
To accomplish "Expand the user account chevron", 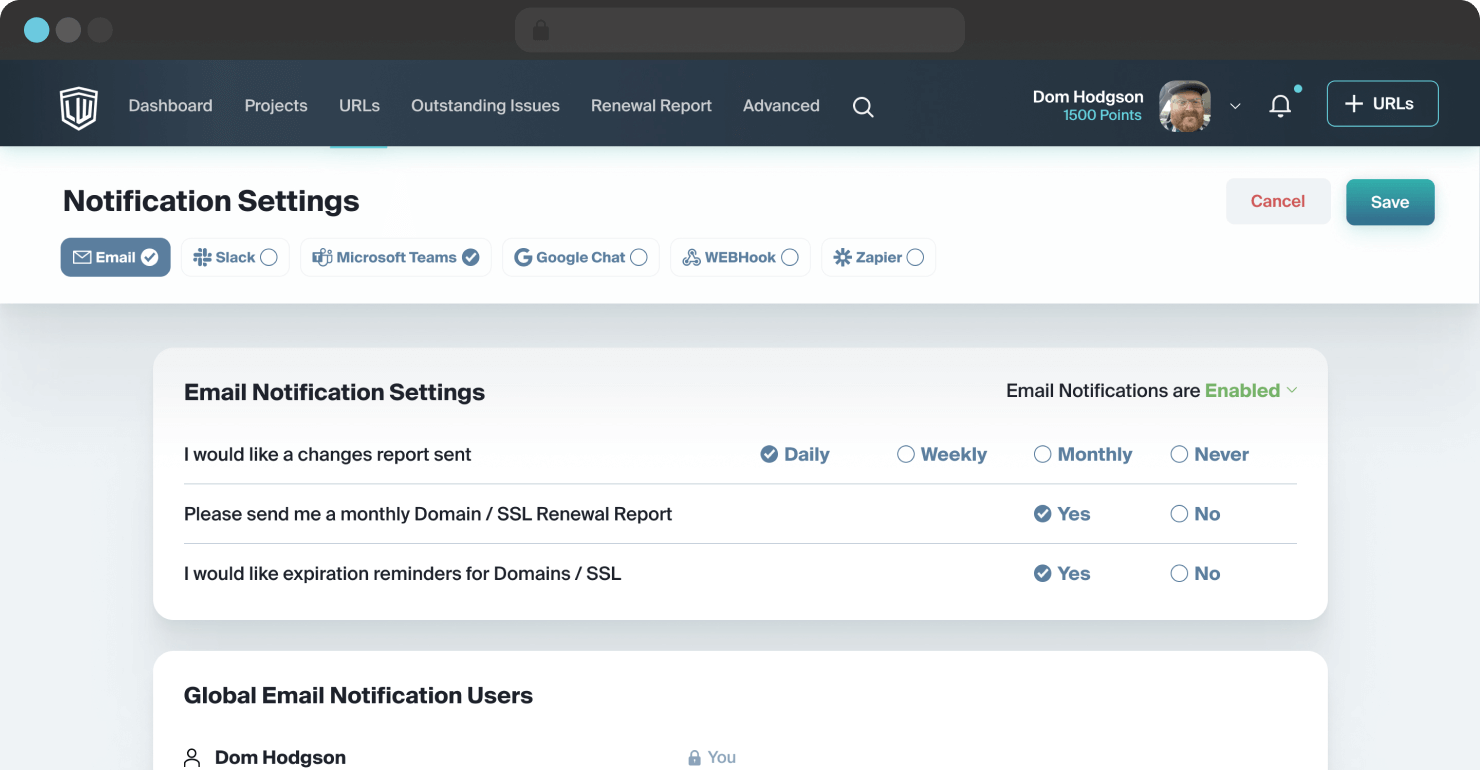I will (x=1235, y=106).
